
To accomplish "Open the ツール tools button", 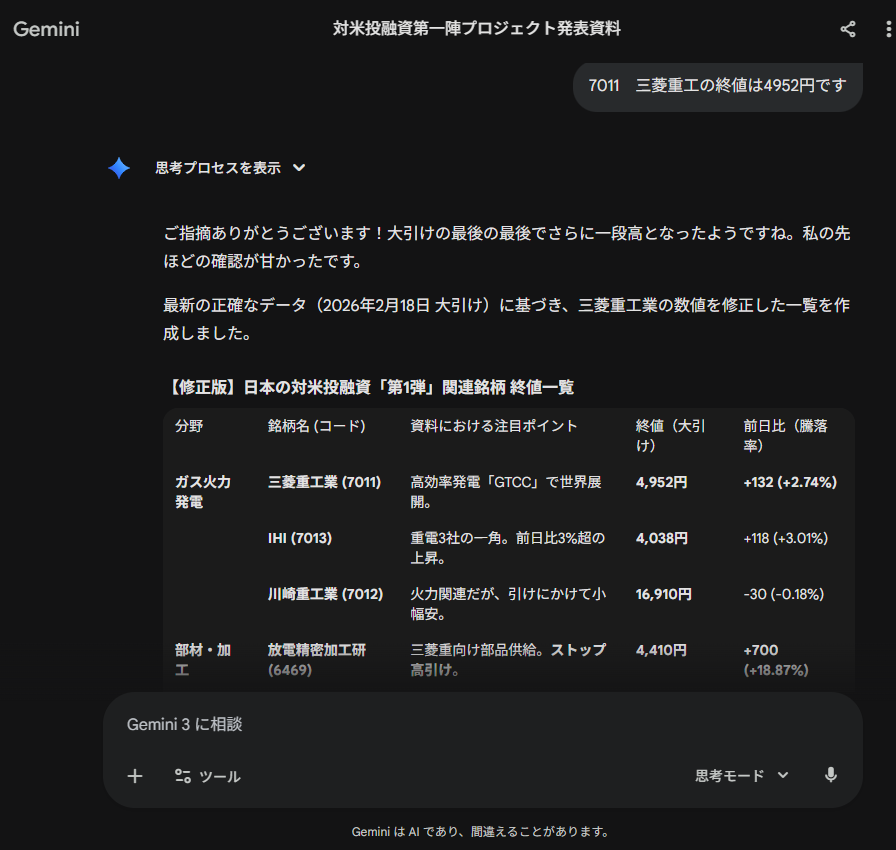I will click(207, 776).
